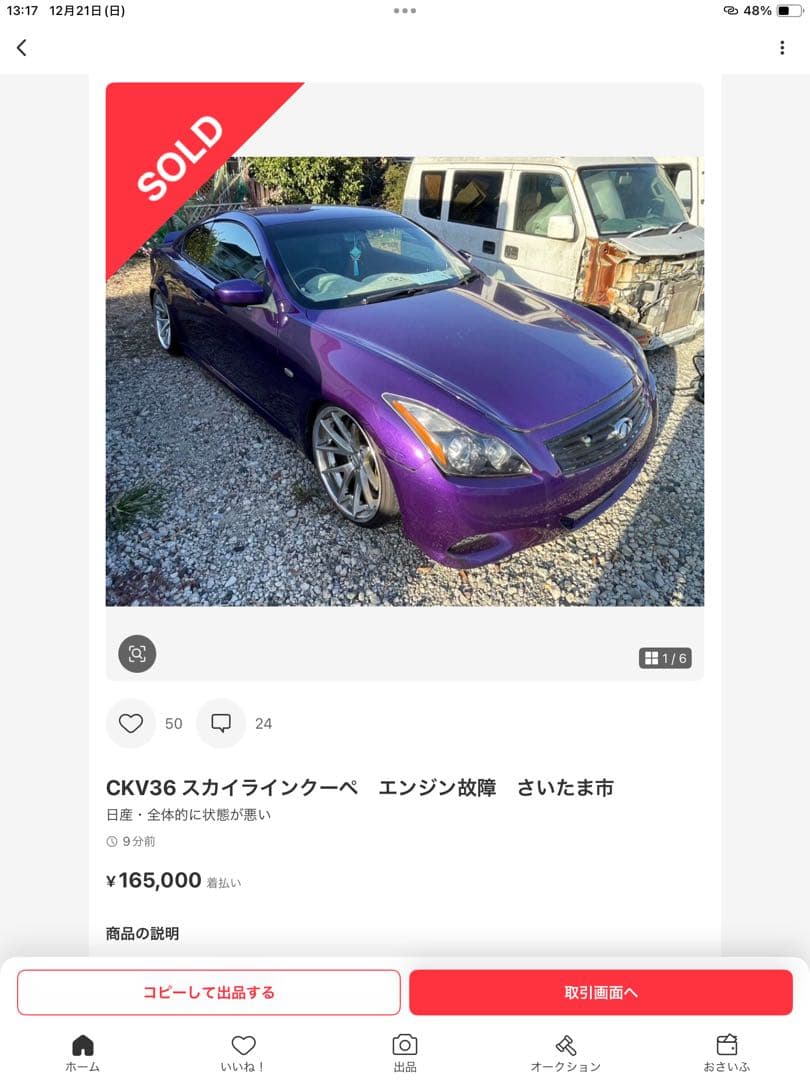This screenshot has height=1080, width=810.
Task: Open the 1/6 photo grid indicator
Action: coord(665,658)
